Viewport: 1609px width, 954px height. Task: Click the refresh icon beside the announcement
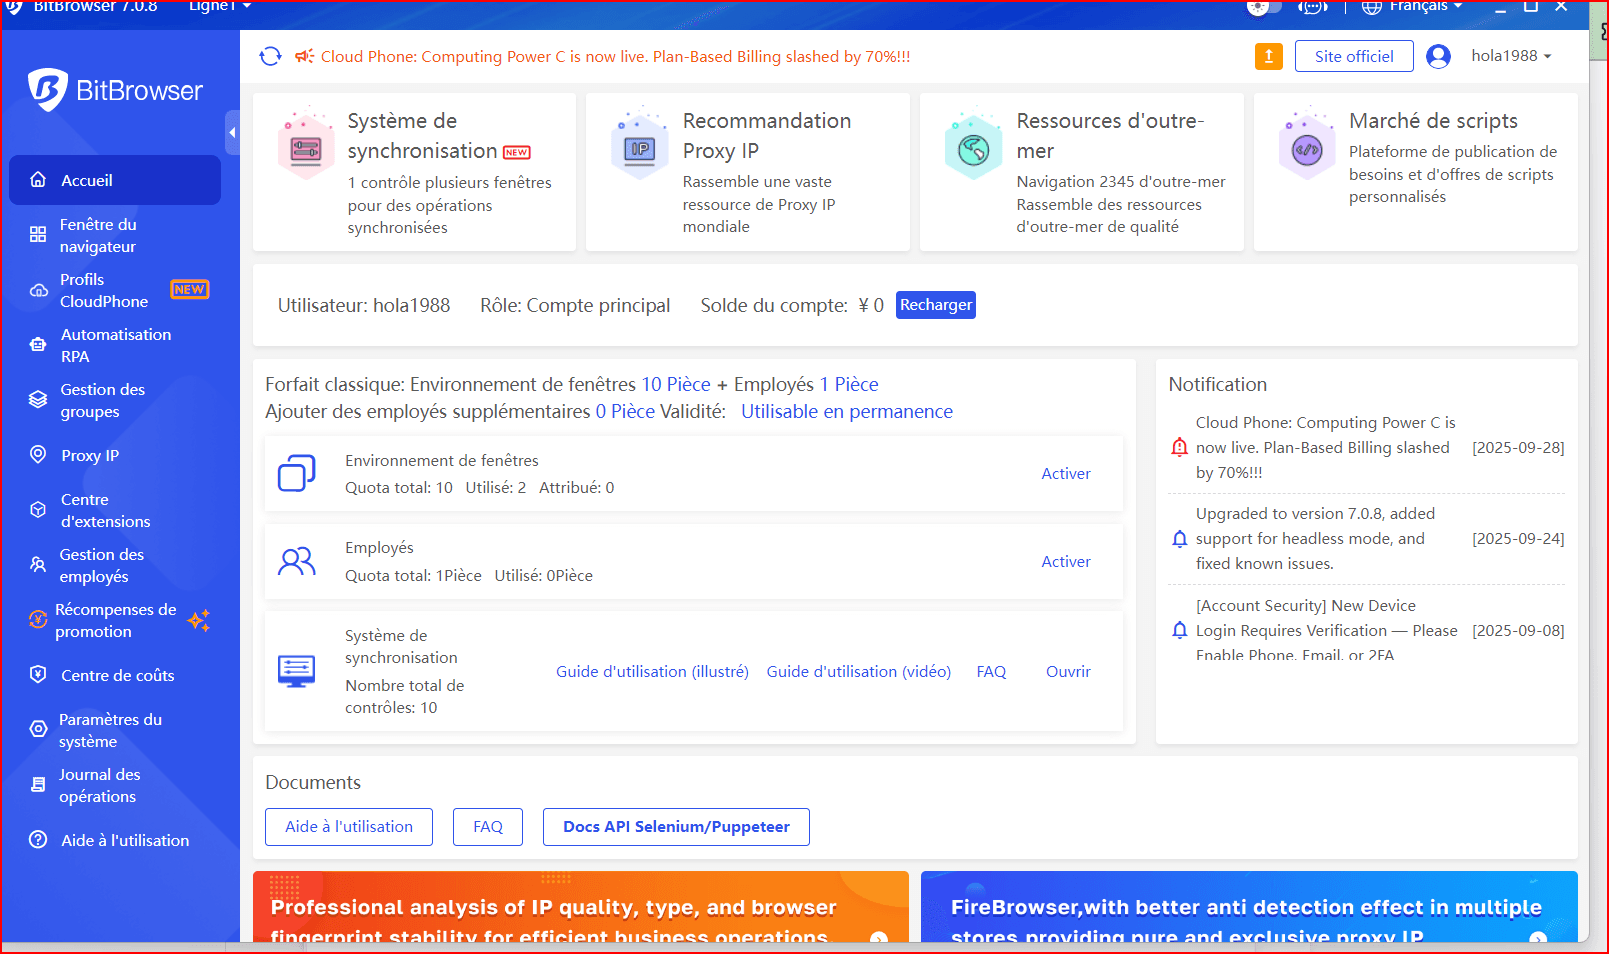[x=270, y=57]
